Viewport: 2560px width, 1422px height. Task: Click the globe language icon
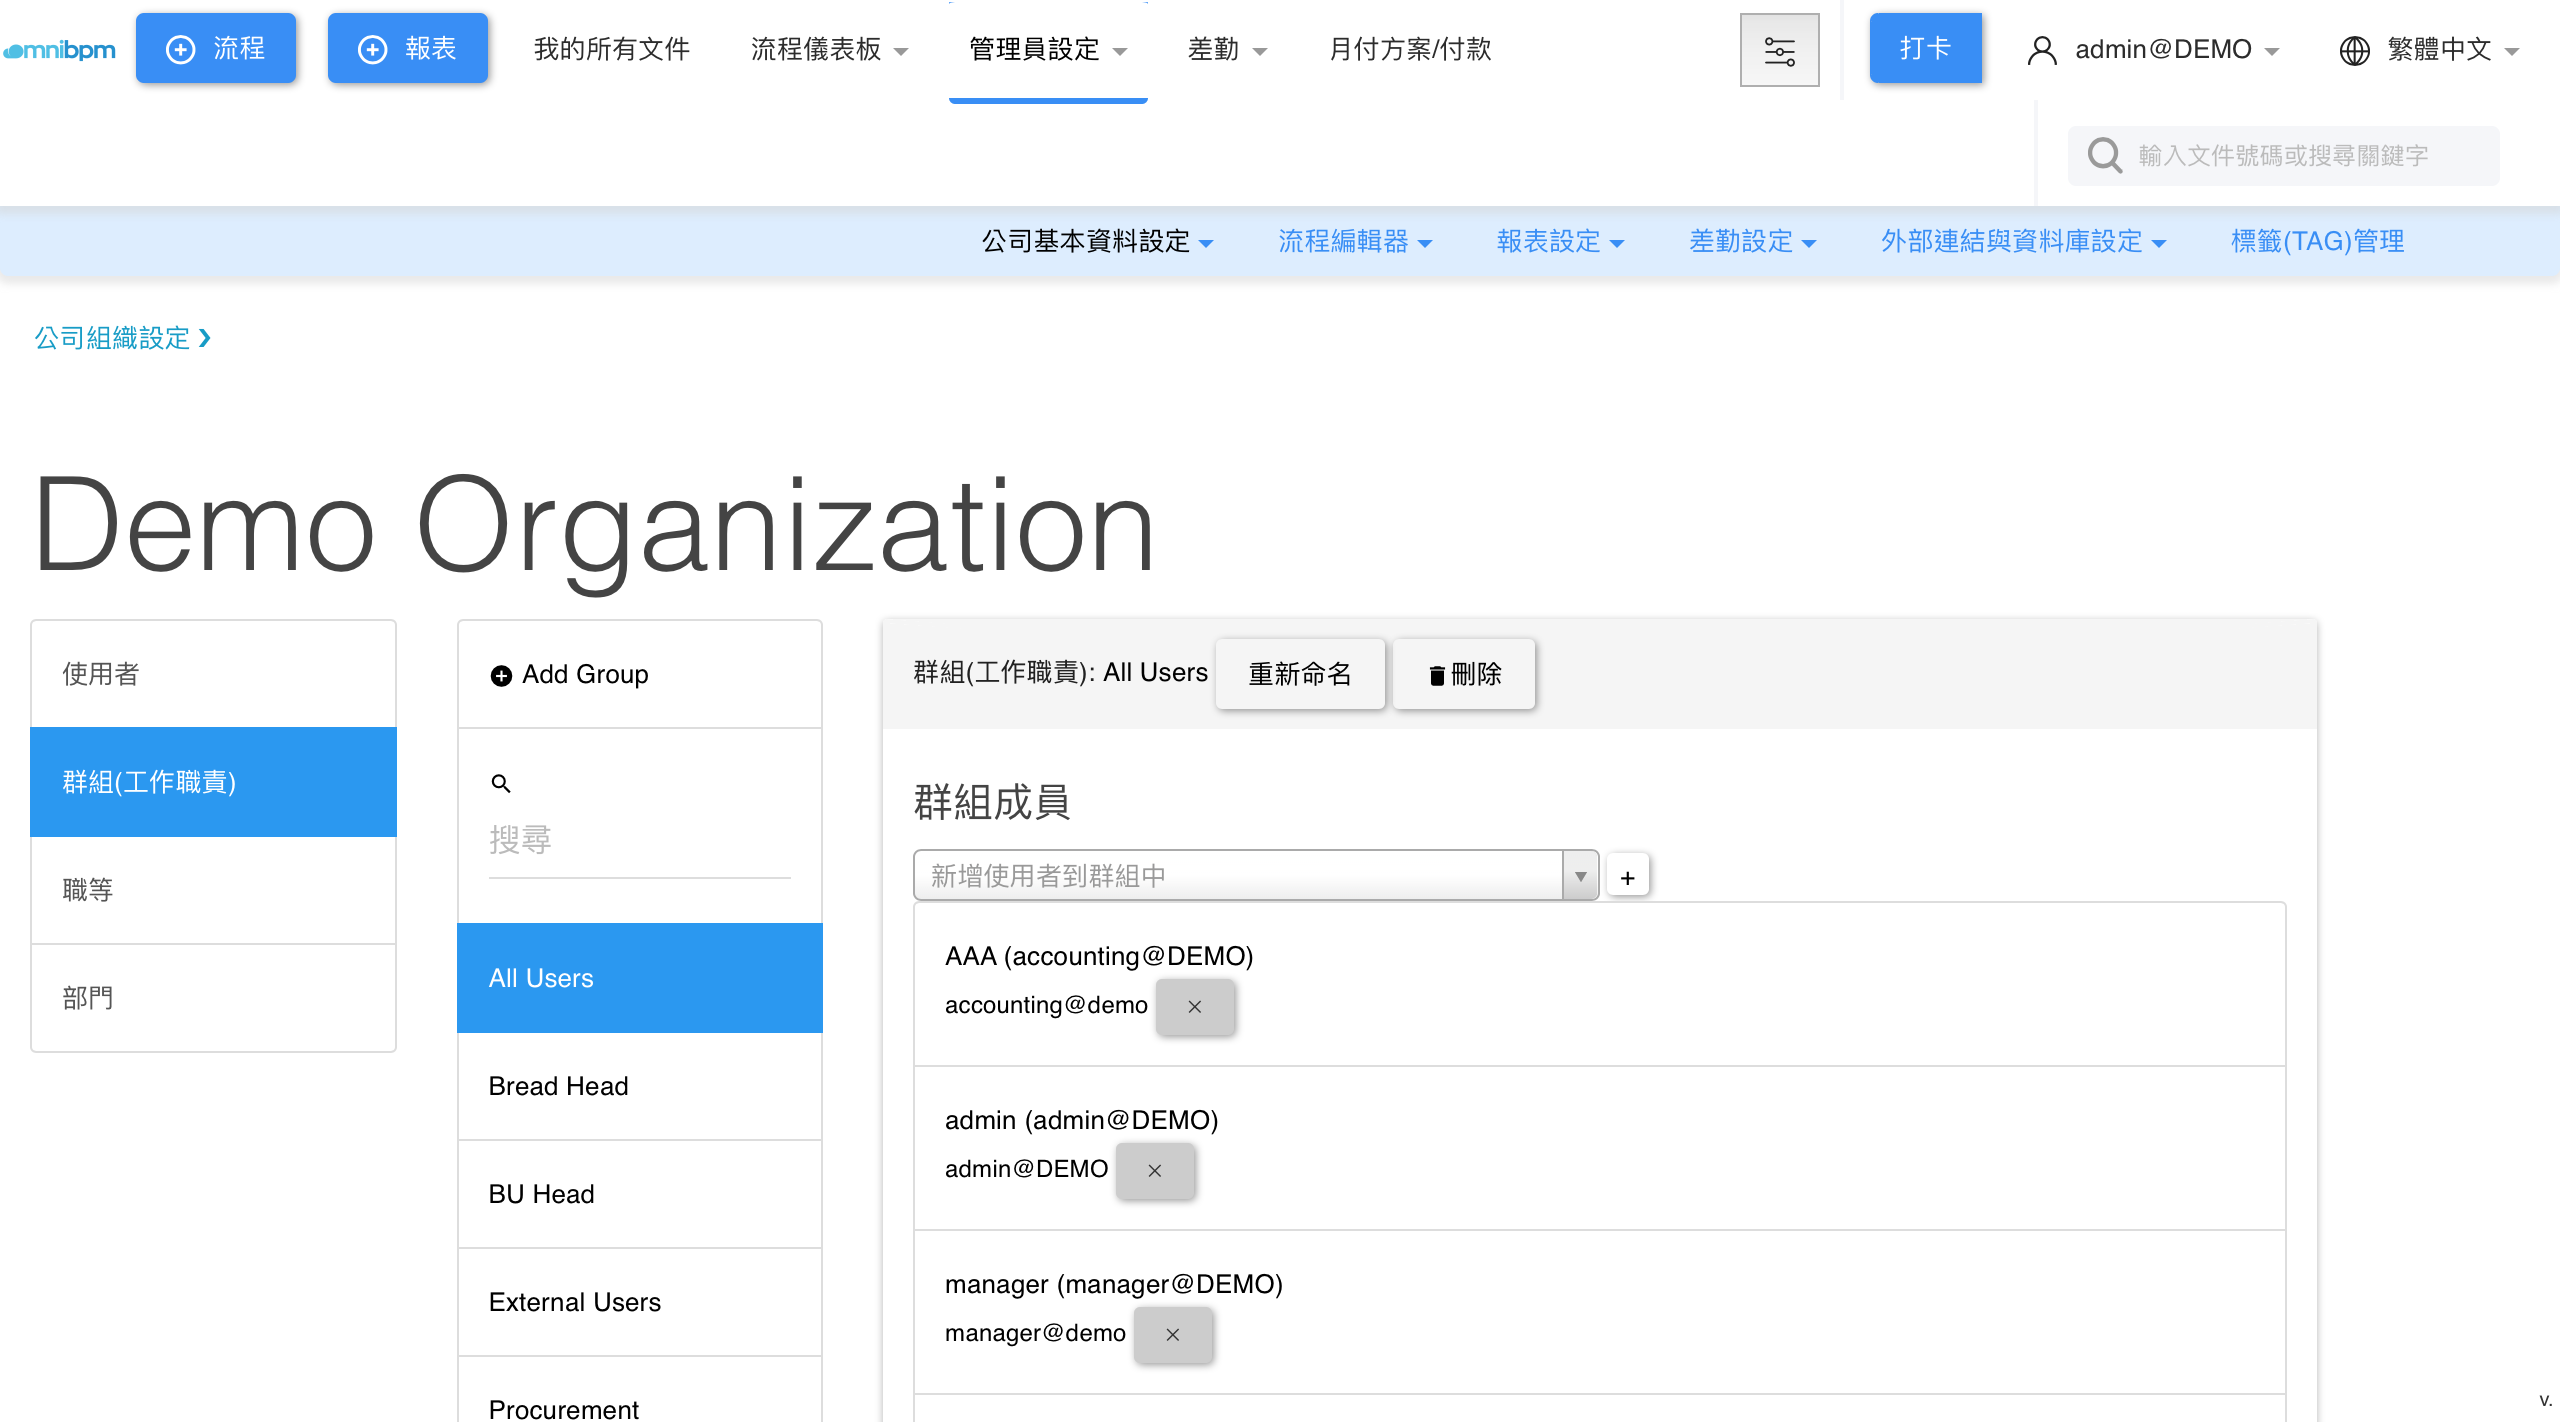point(2354,50)
